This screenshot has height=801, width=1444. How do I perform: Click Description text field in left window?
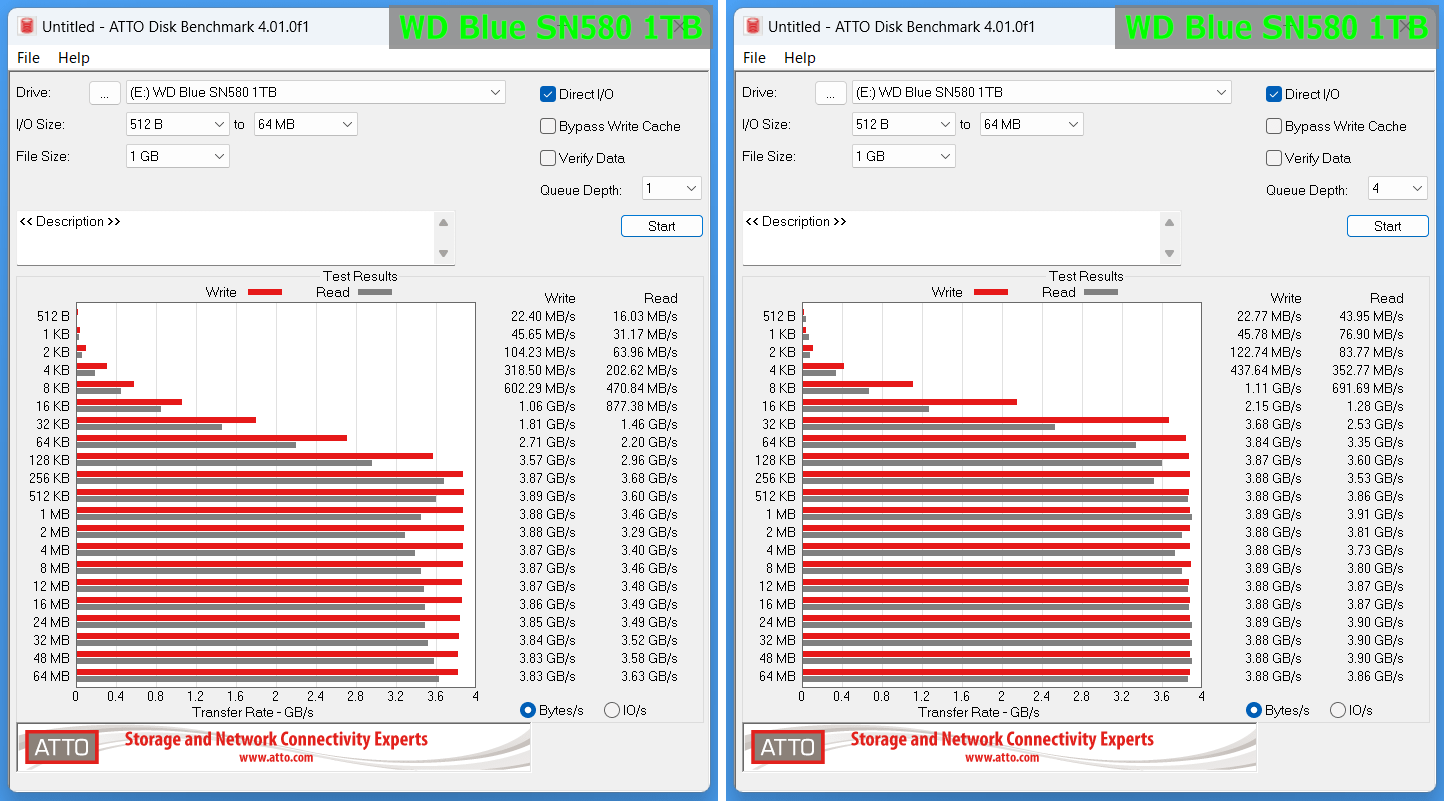click(x=225, y=238)
